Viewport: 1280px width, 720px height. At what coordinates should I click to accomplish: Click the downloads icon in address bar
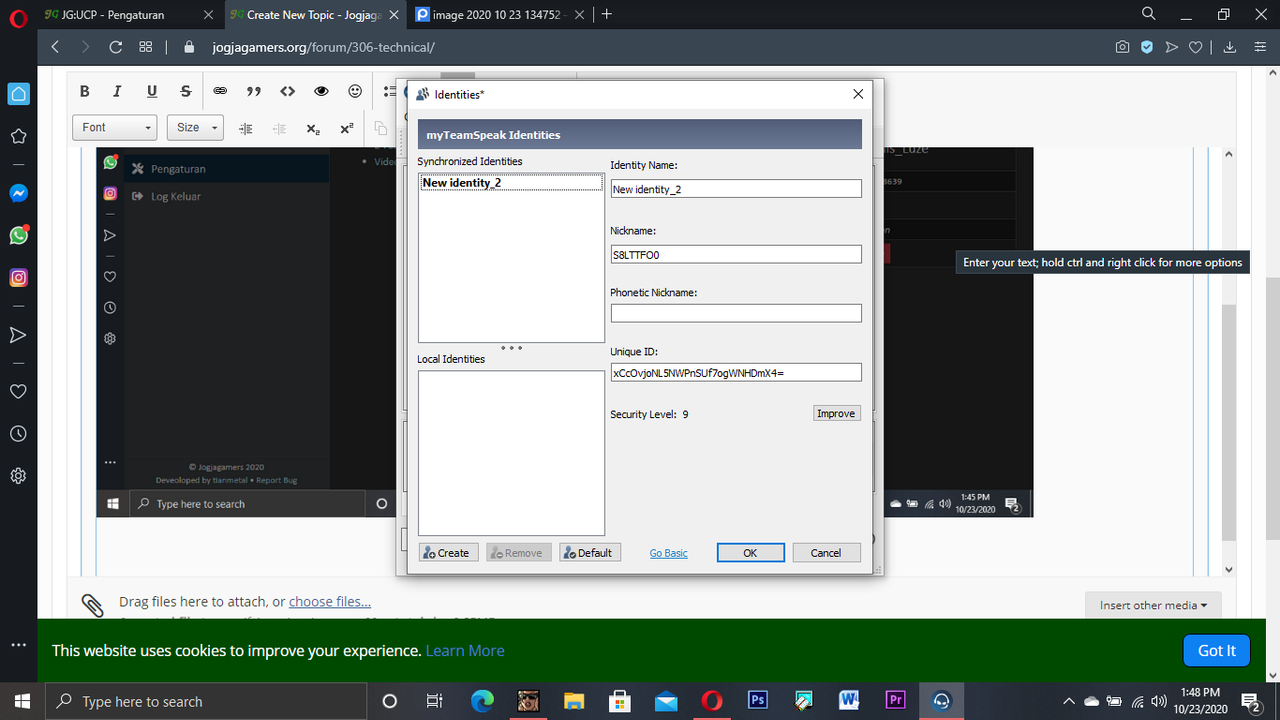pos(1231,47)
